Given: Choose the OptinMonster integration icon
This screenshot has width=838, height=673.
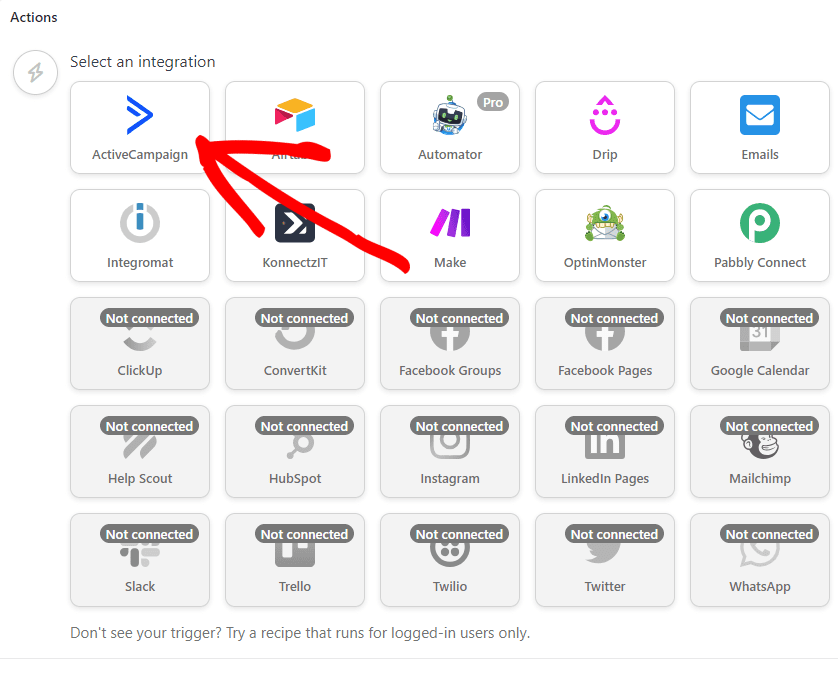Looking at the screenshot, I should coord(604,223).
